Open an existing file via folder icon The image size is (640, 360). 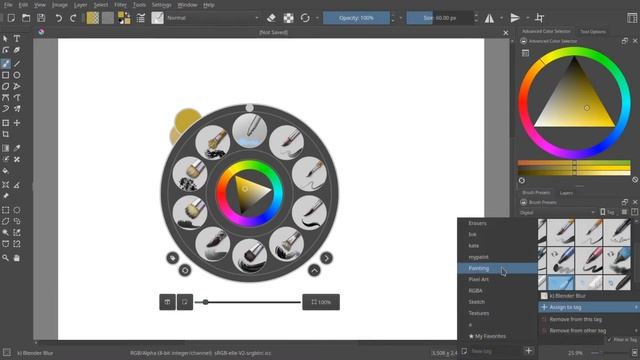click(26, 18)
